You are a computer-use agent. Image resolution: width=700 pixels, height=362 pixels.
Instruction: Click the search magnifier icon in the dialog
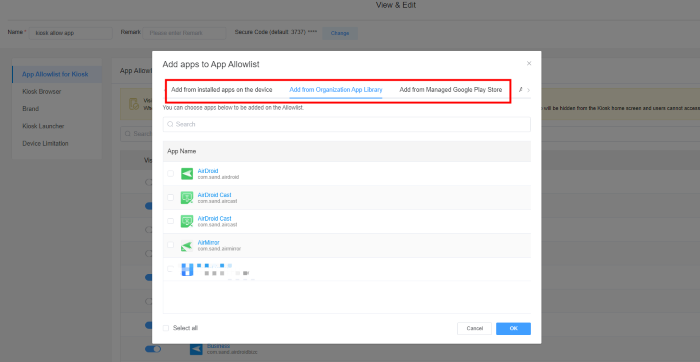tap(170, 124)
